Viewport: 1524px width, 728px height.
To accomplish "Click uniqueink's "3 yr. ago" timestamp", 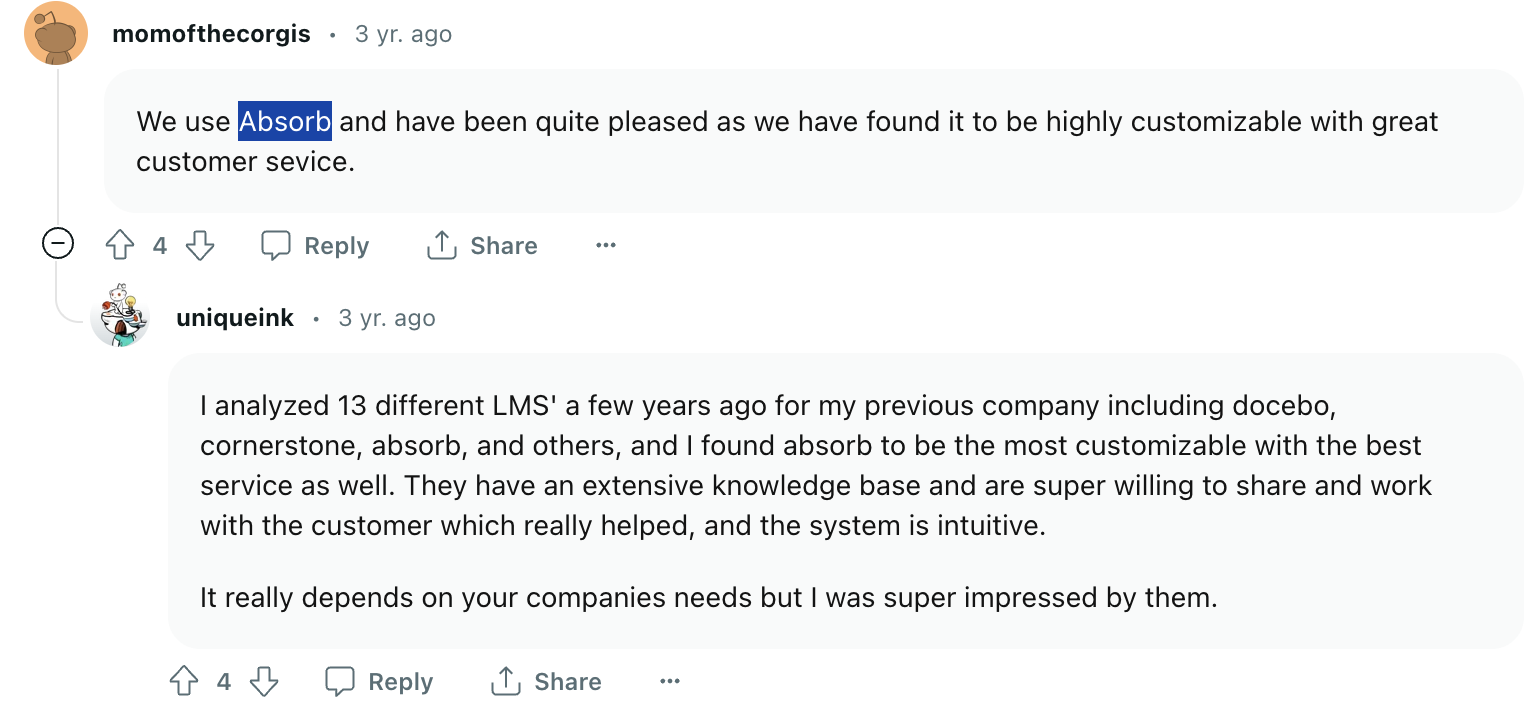I will click(387, 318).
